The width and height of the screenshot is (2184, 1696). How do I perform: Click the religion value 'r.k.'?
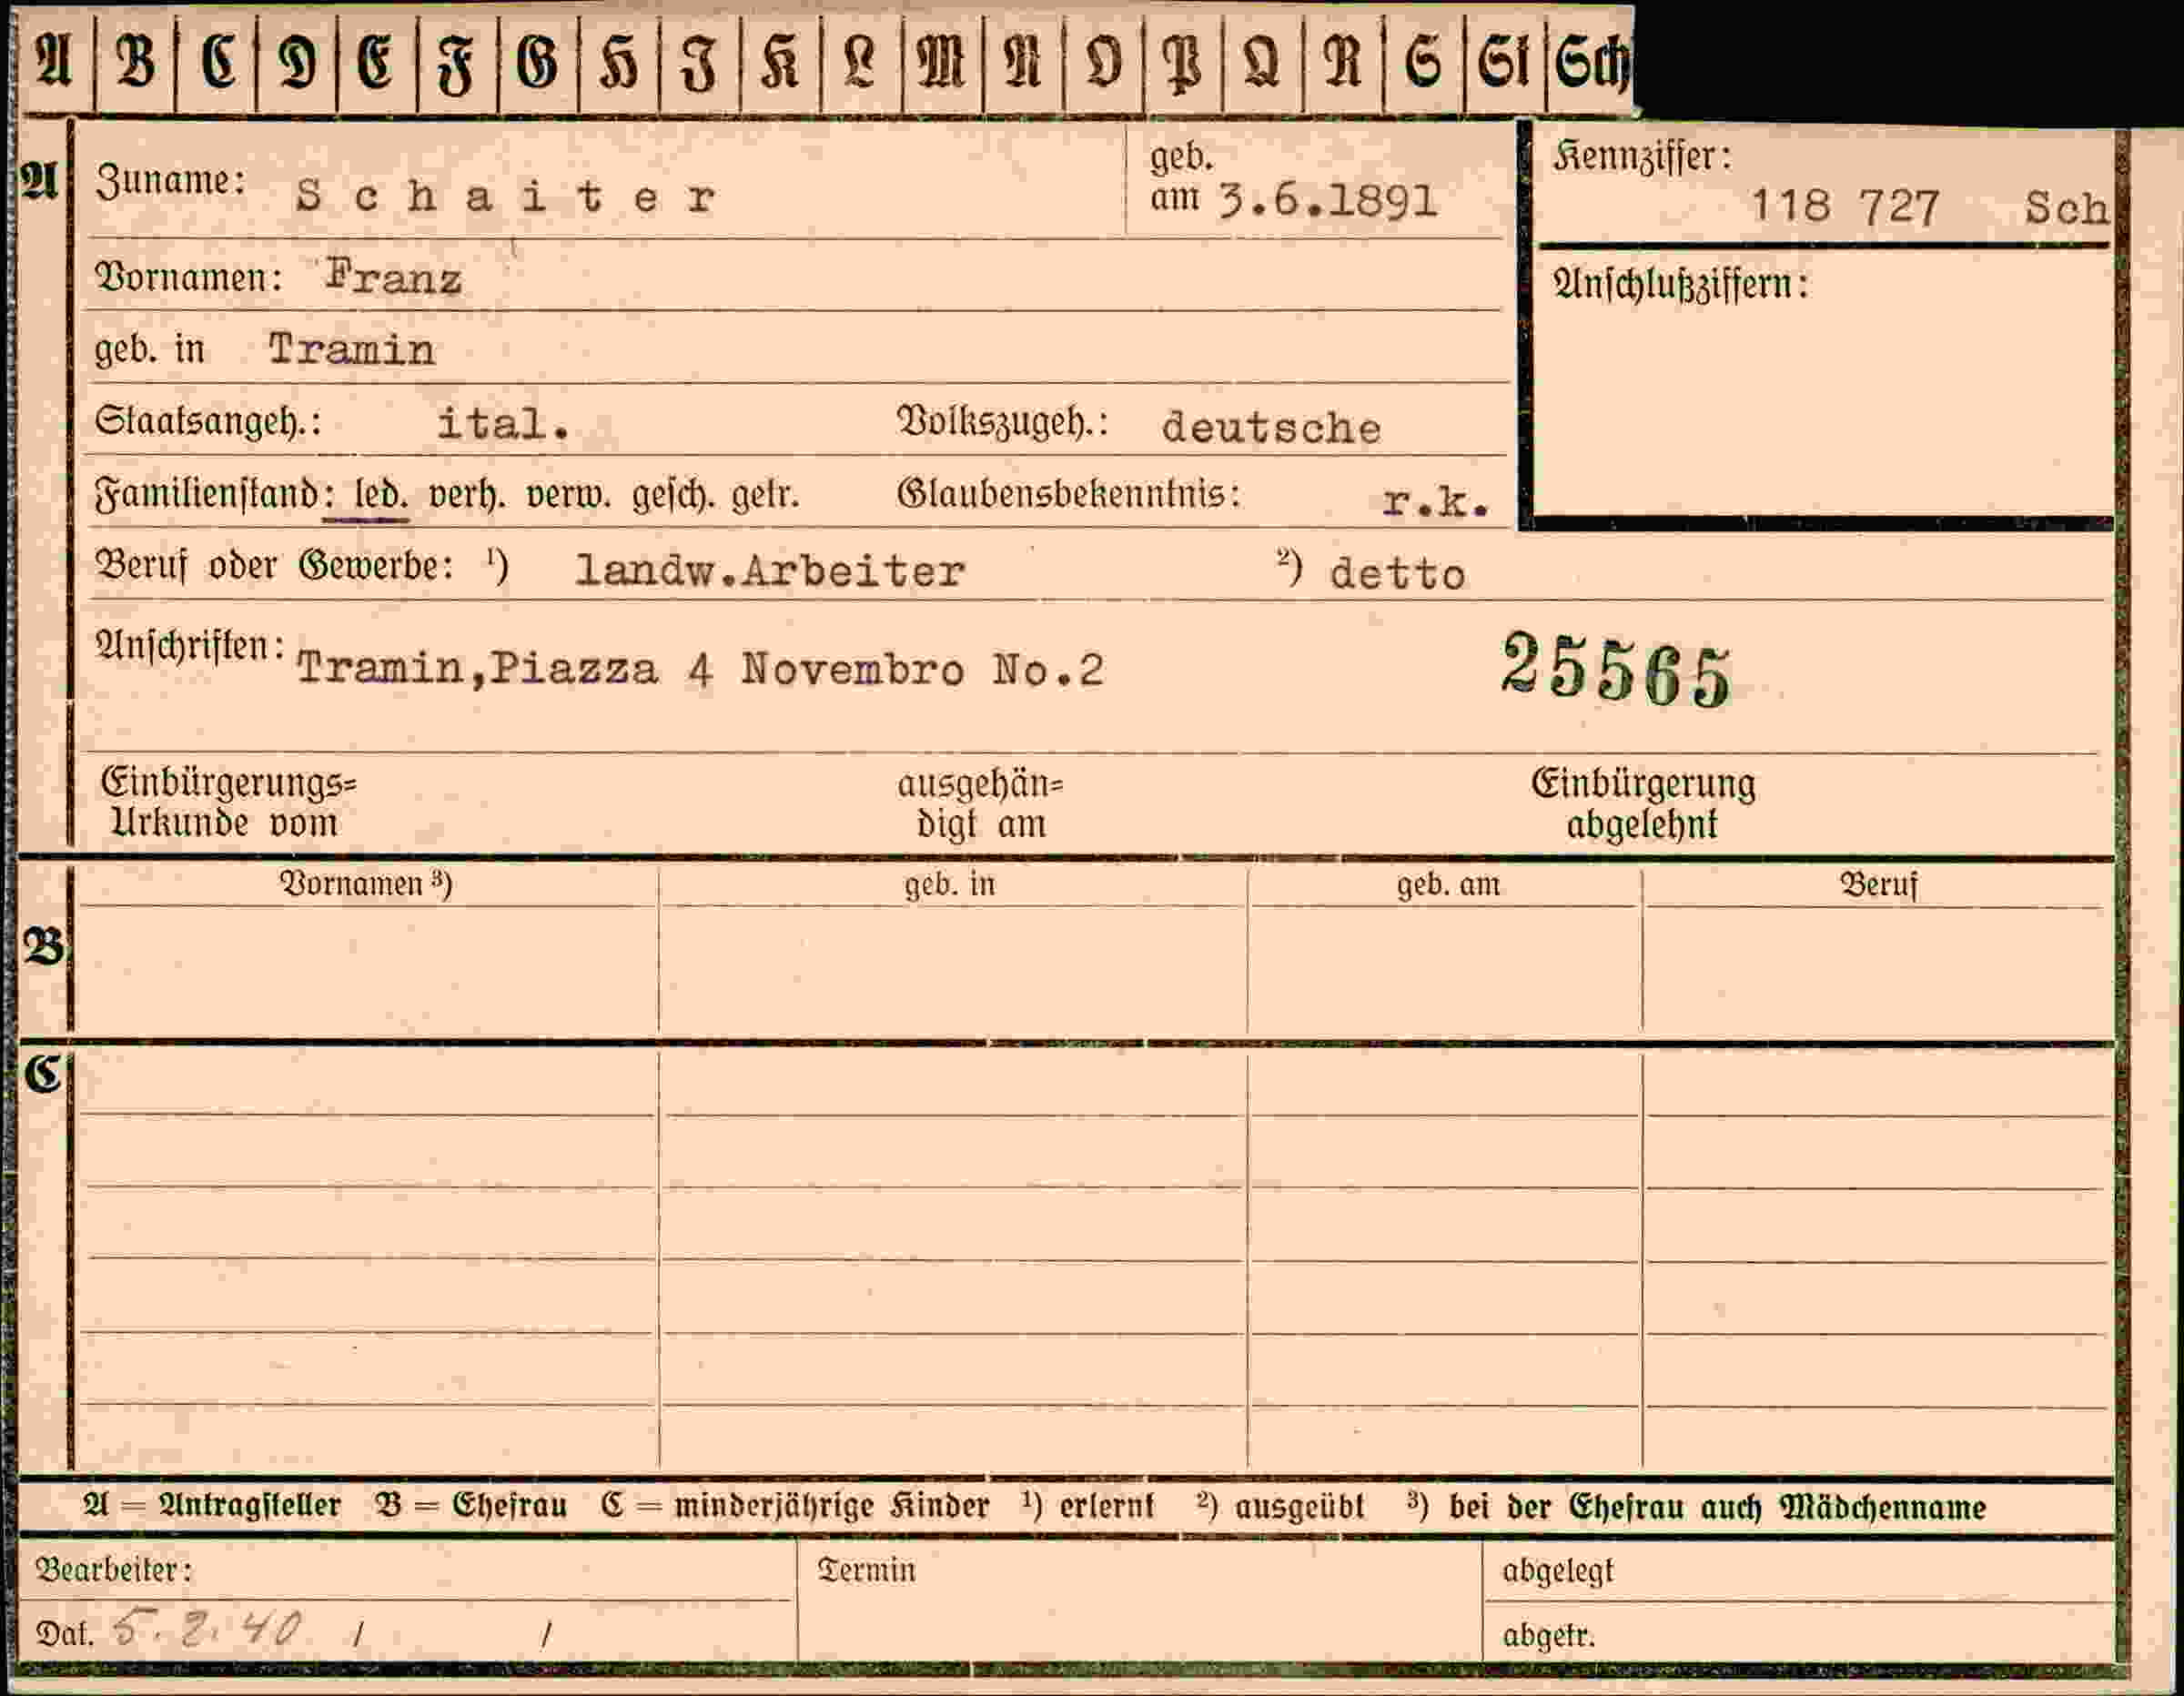tap(1436, 501)
